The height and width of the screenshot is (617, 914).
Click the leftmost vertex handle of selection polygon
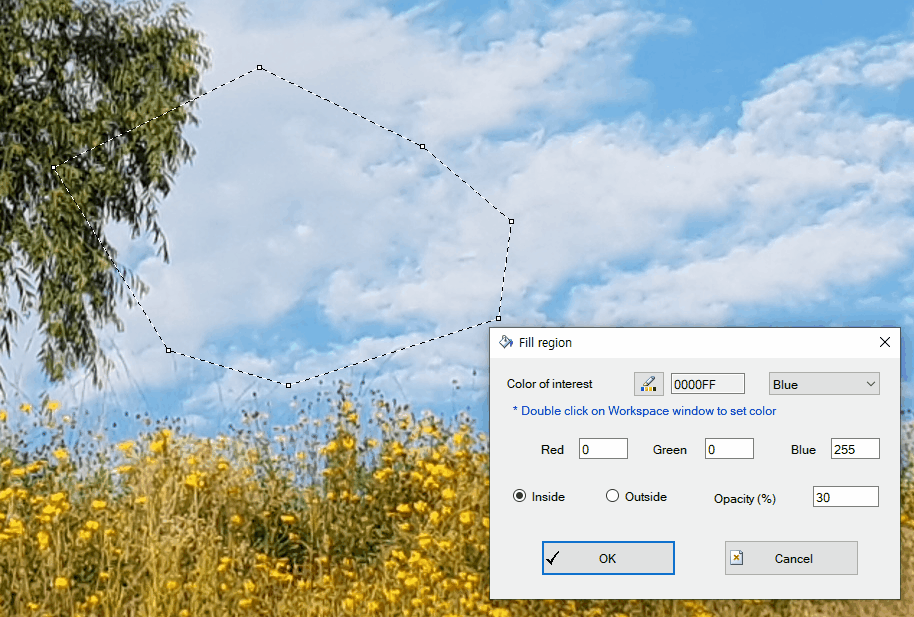54,168
